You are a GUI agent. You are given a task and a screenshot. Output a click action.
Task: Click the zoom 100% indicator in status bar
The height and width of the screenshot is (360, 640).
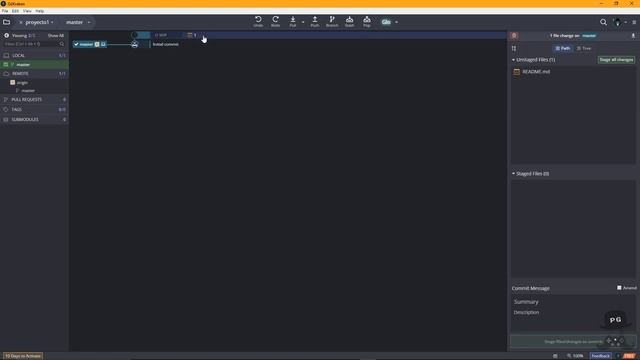576,356
